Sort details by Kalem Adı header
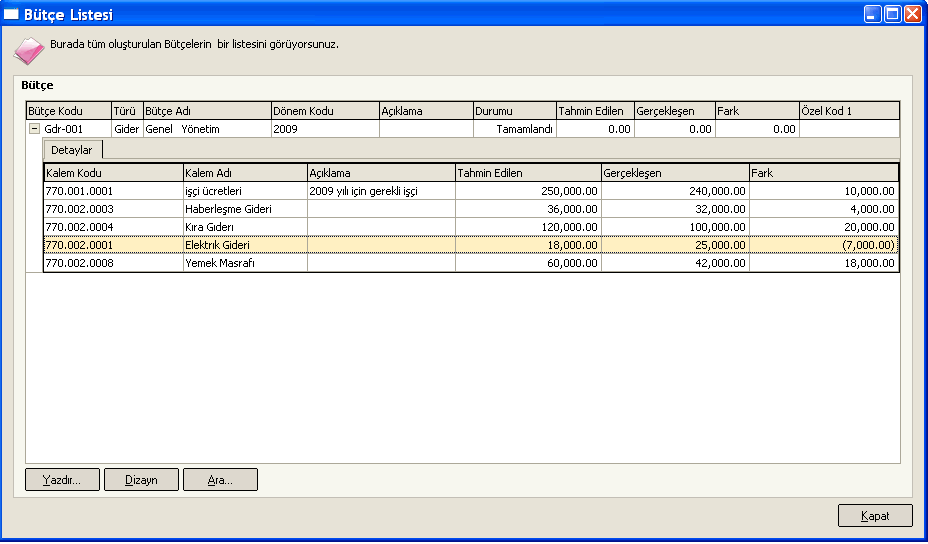The image size is (928, 544). pyautogui.click(x=245, y=173)
